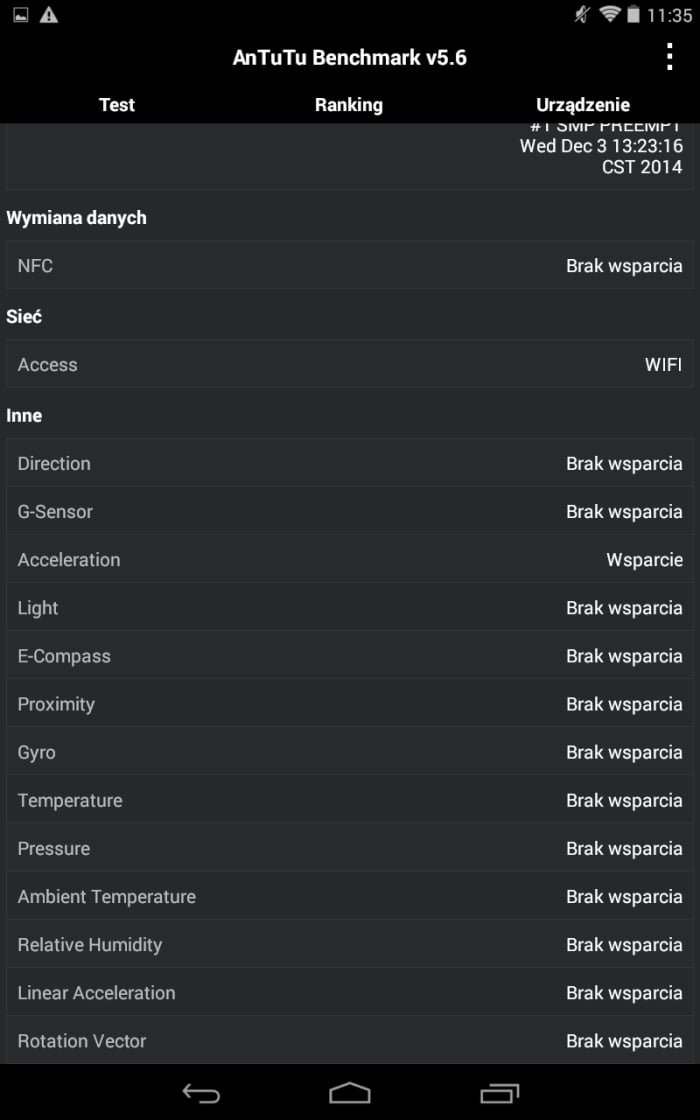Switch to the Ranking tab

(x=349, y=104)
